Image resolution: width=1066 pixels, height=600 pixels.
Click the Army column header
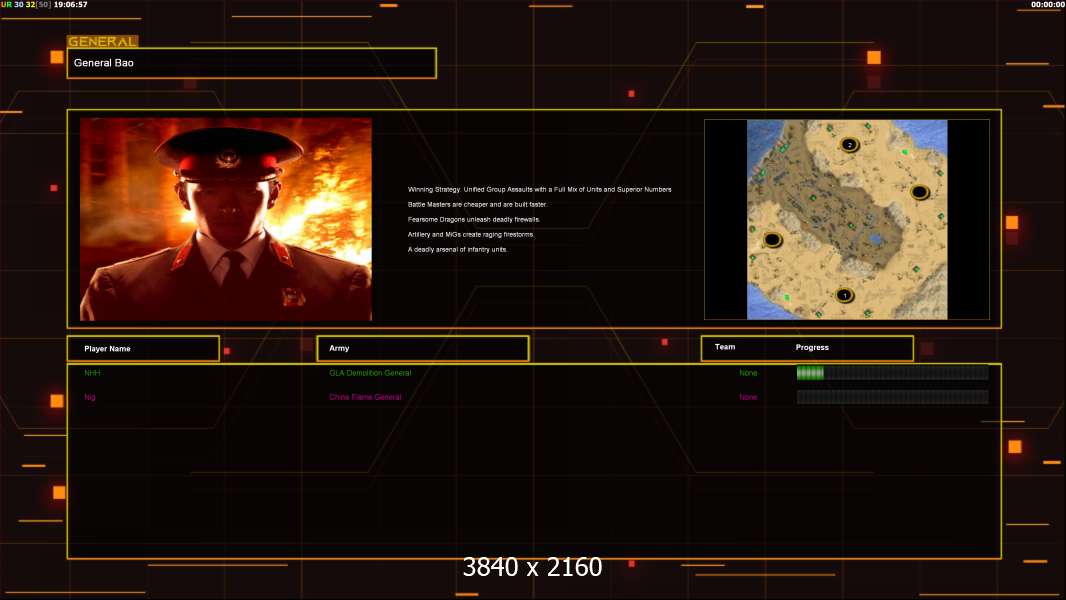[x=423, y=348]
